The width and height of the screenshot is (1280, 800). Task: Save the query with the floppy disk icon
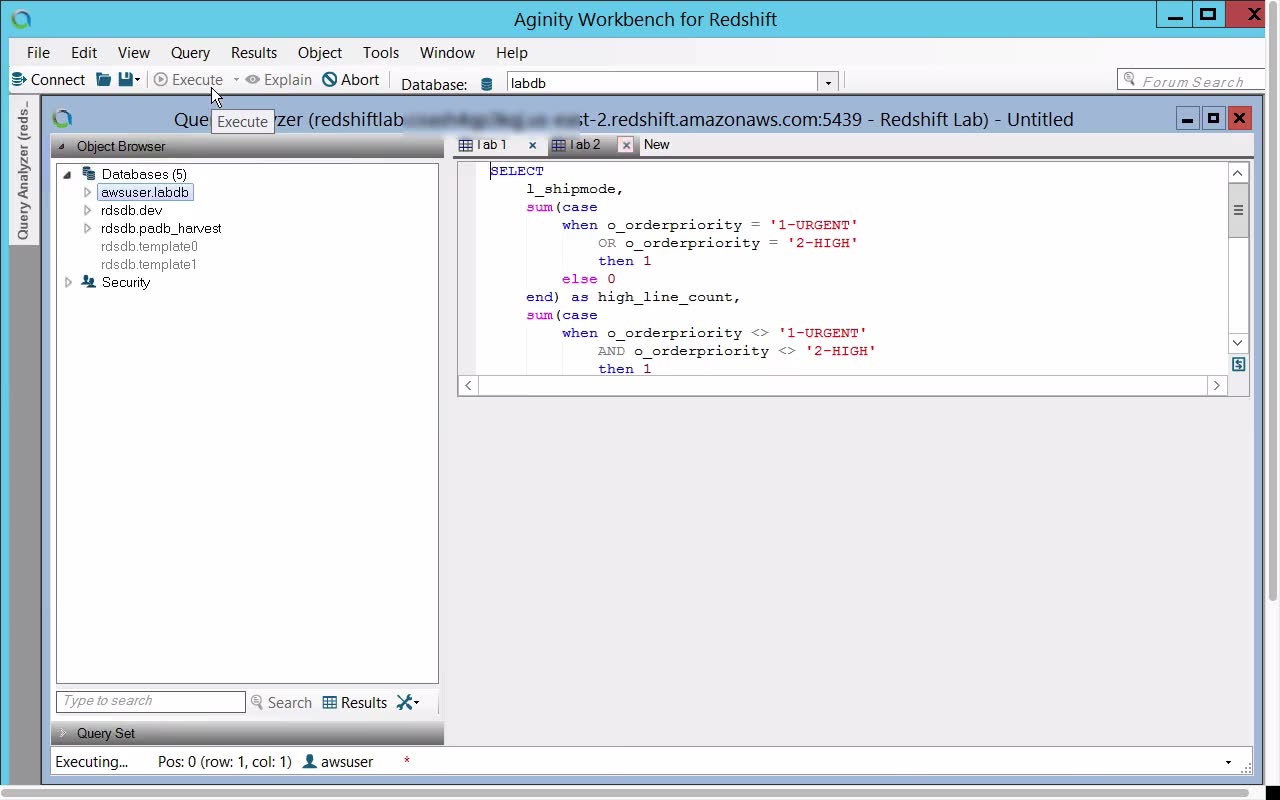125,80
